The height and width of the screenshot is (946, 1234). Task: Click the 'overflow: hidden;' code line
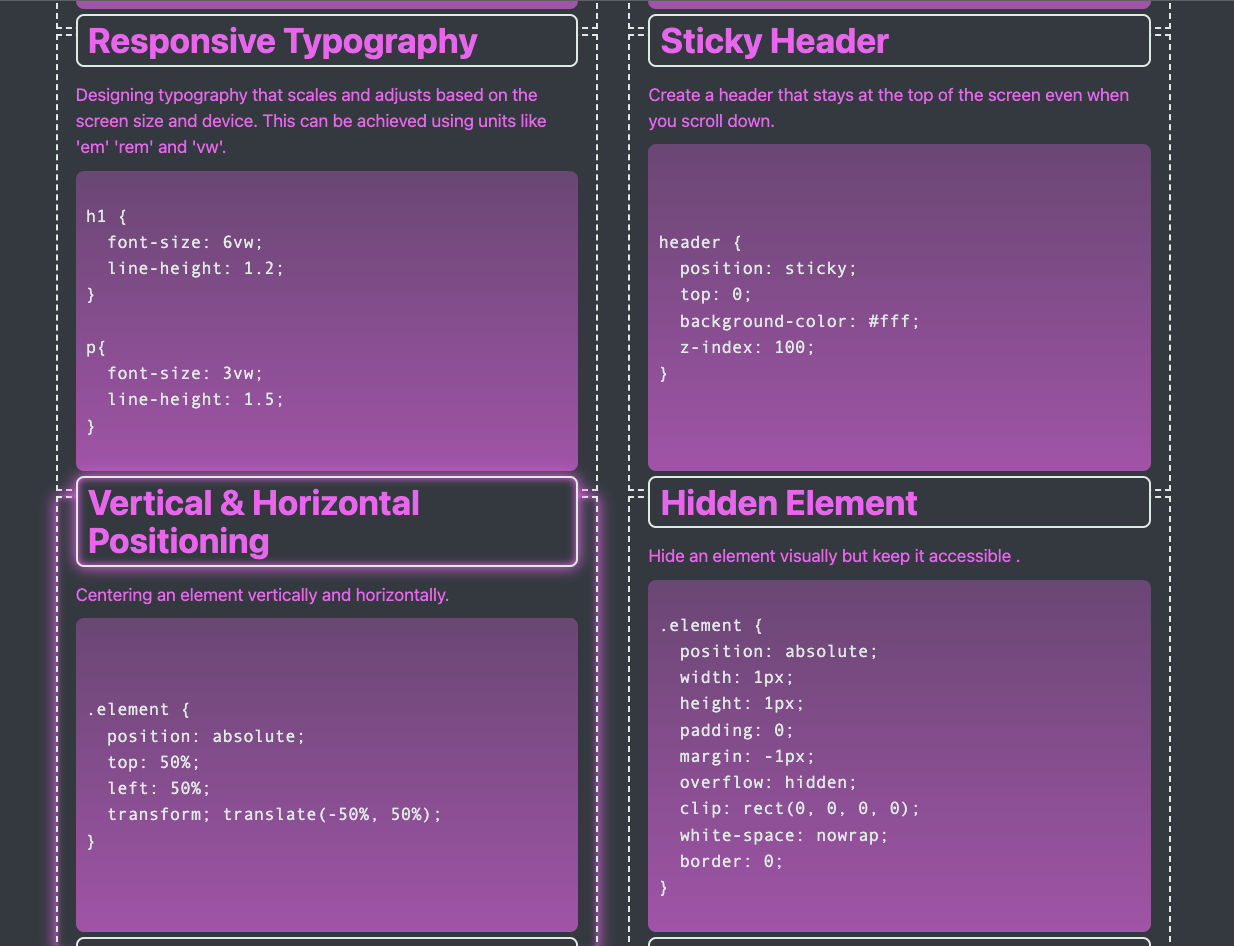point(768,782)
